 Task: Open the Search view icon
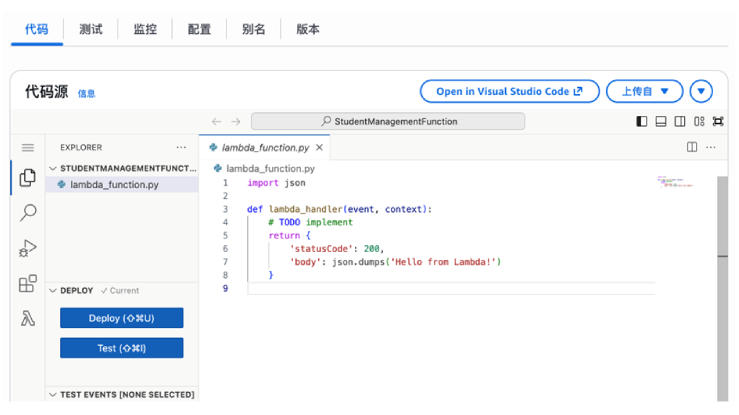coord(28,213)
